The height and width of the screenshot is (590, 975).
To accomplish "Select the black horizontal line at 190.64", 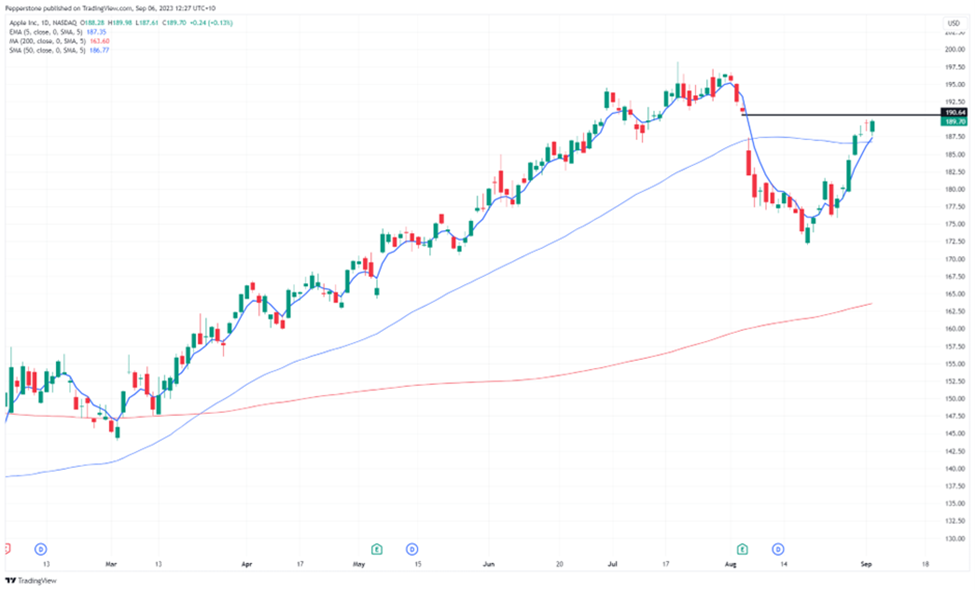I will [x=840, y=115].
